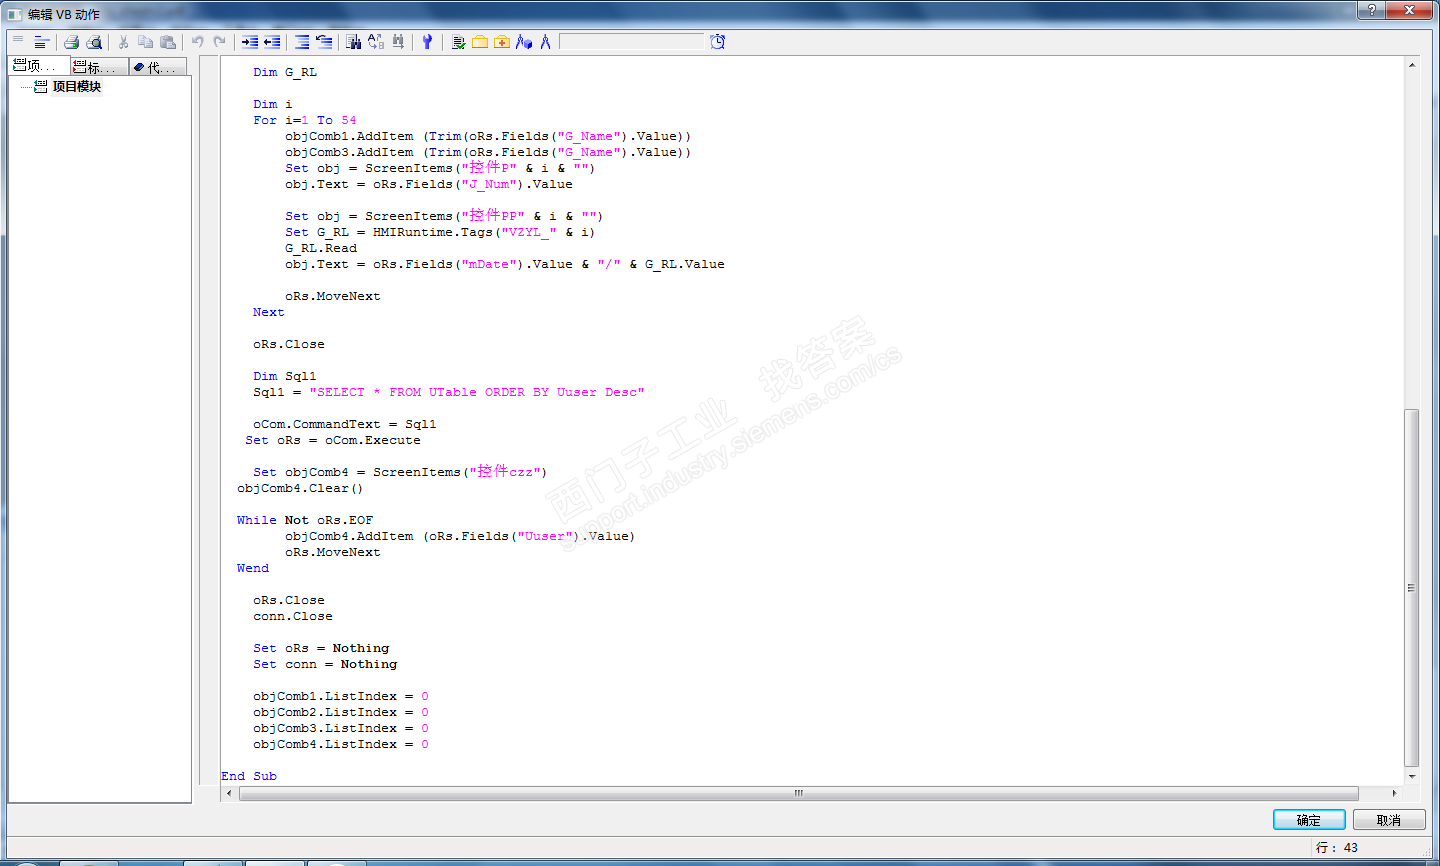The width and height of the screenshot is (1440, 866).
Task: Click the 'Set G_RL = HMIRuntime.Tags' line
Action: click(x=440, y=232)
